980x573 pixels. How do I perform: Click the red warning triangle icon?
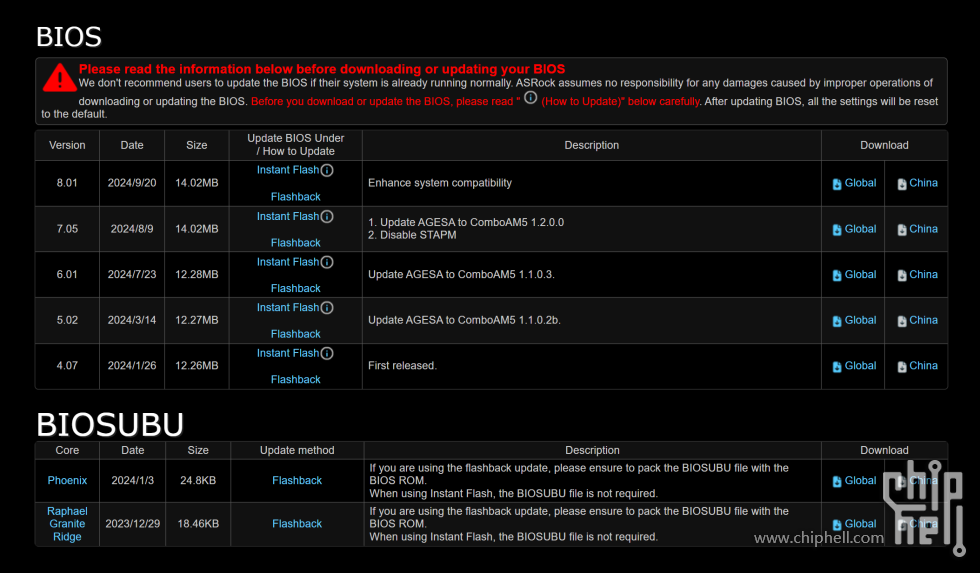(59, 77)
